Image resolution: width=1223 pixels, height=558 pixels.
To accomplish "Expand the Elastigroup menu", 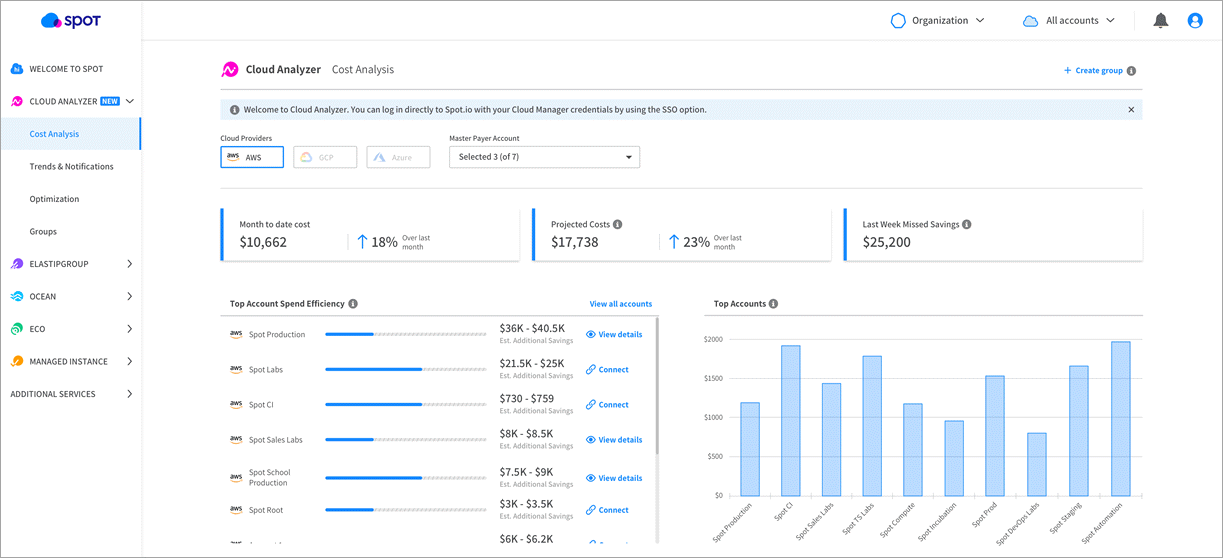I will tap(130, 264).
